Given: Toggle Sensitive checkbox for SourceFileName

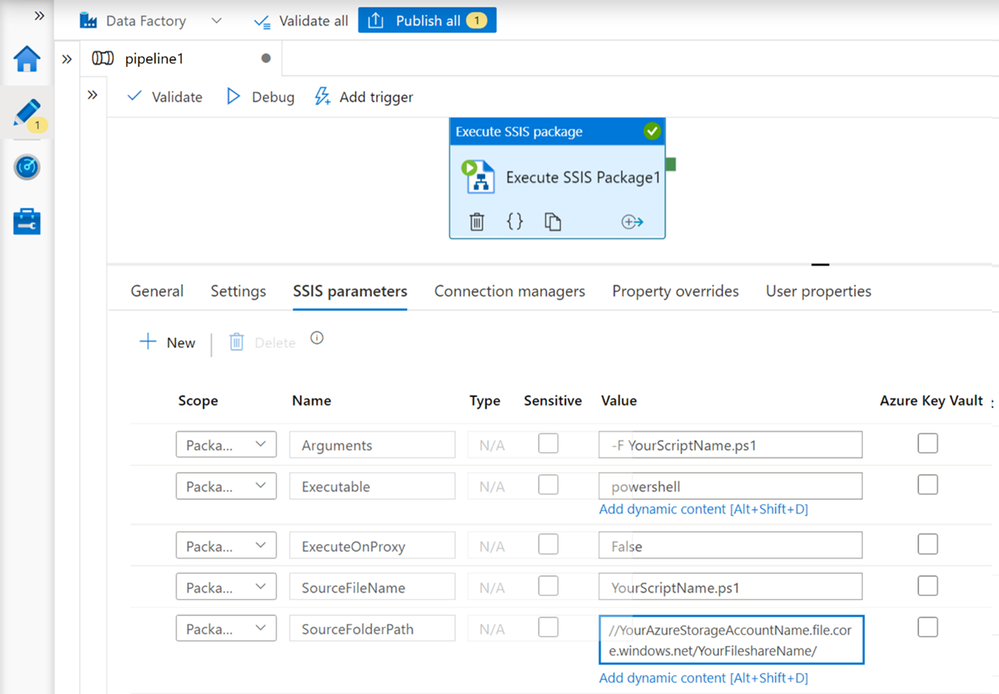Looking at the screenshot, I should pyautogui.click(x=548, y=586).
